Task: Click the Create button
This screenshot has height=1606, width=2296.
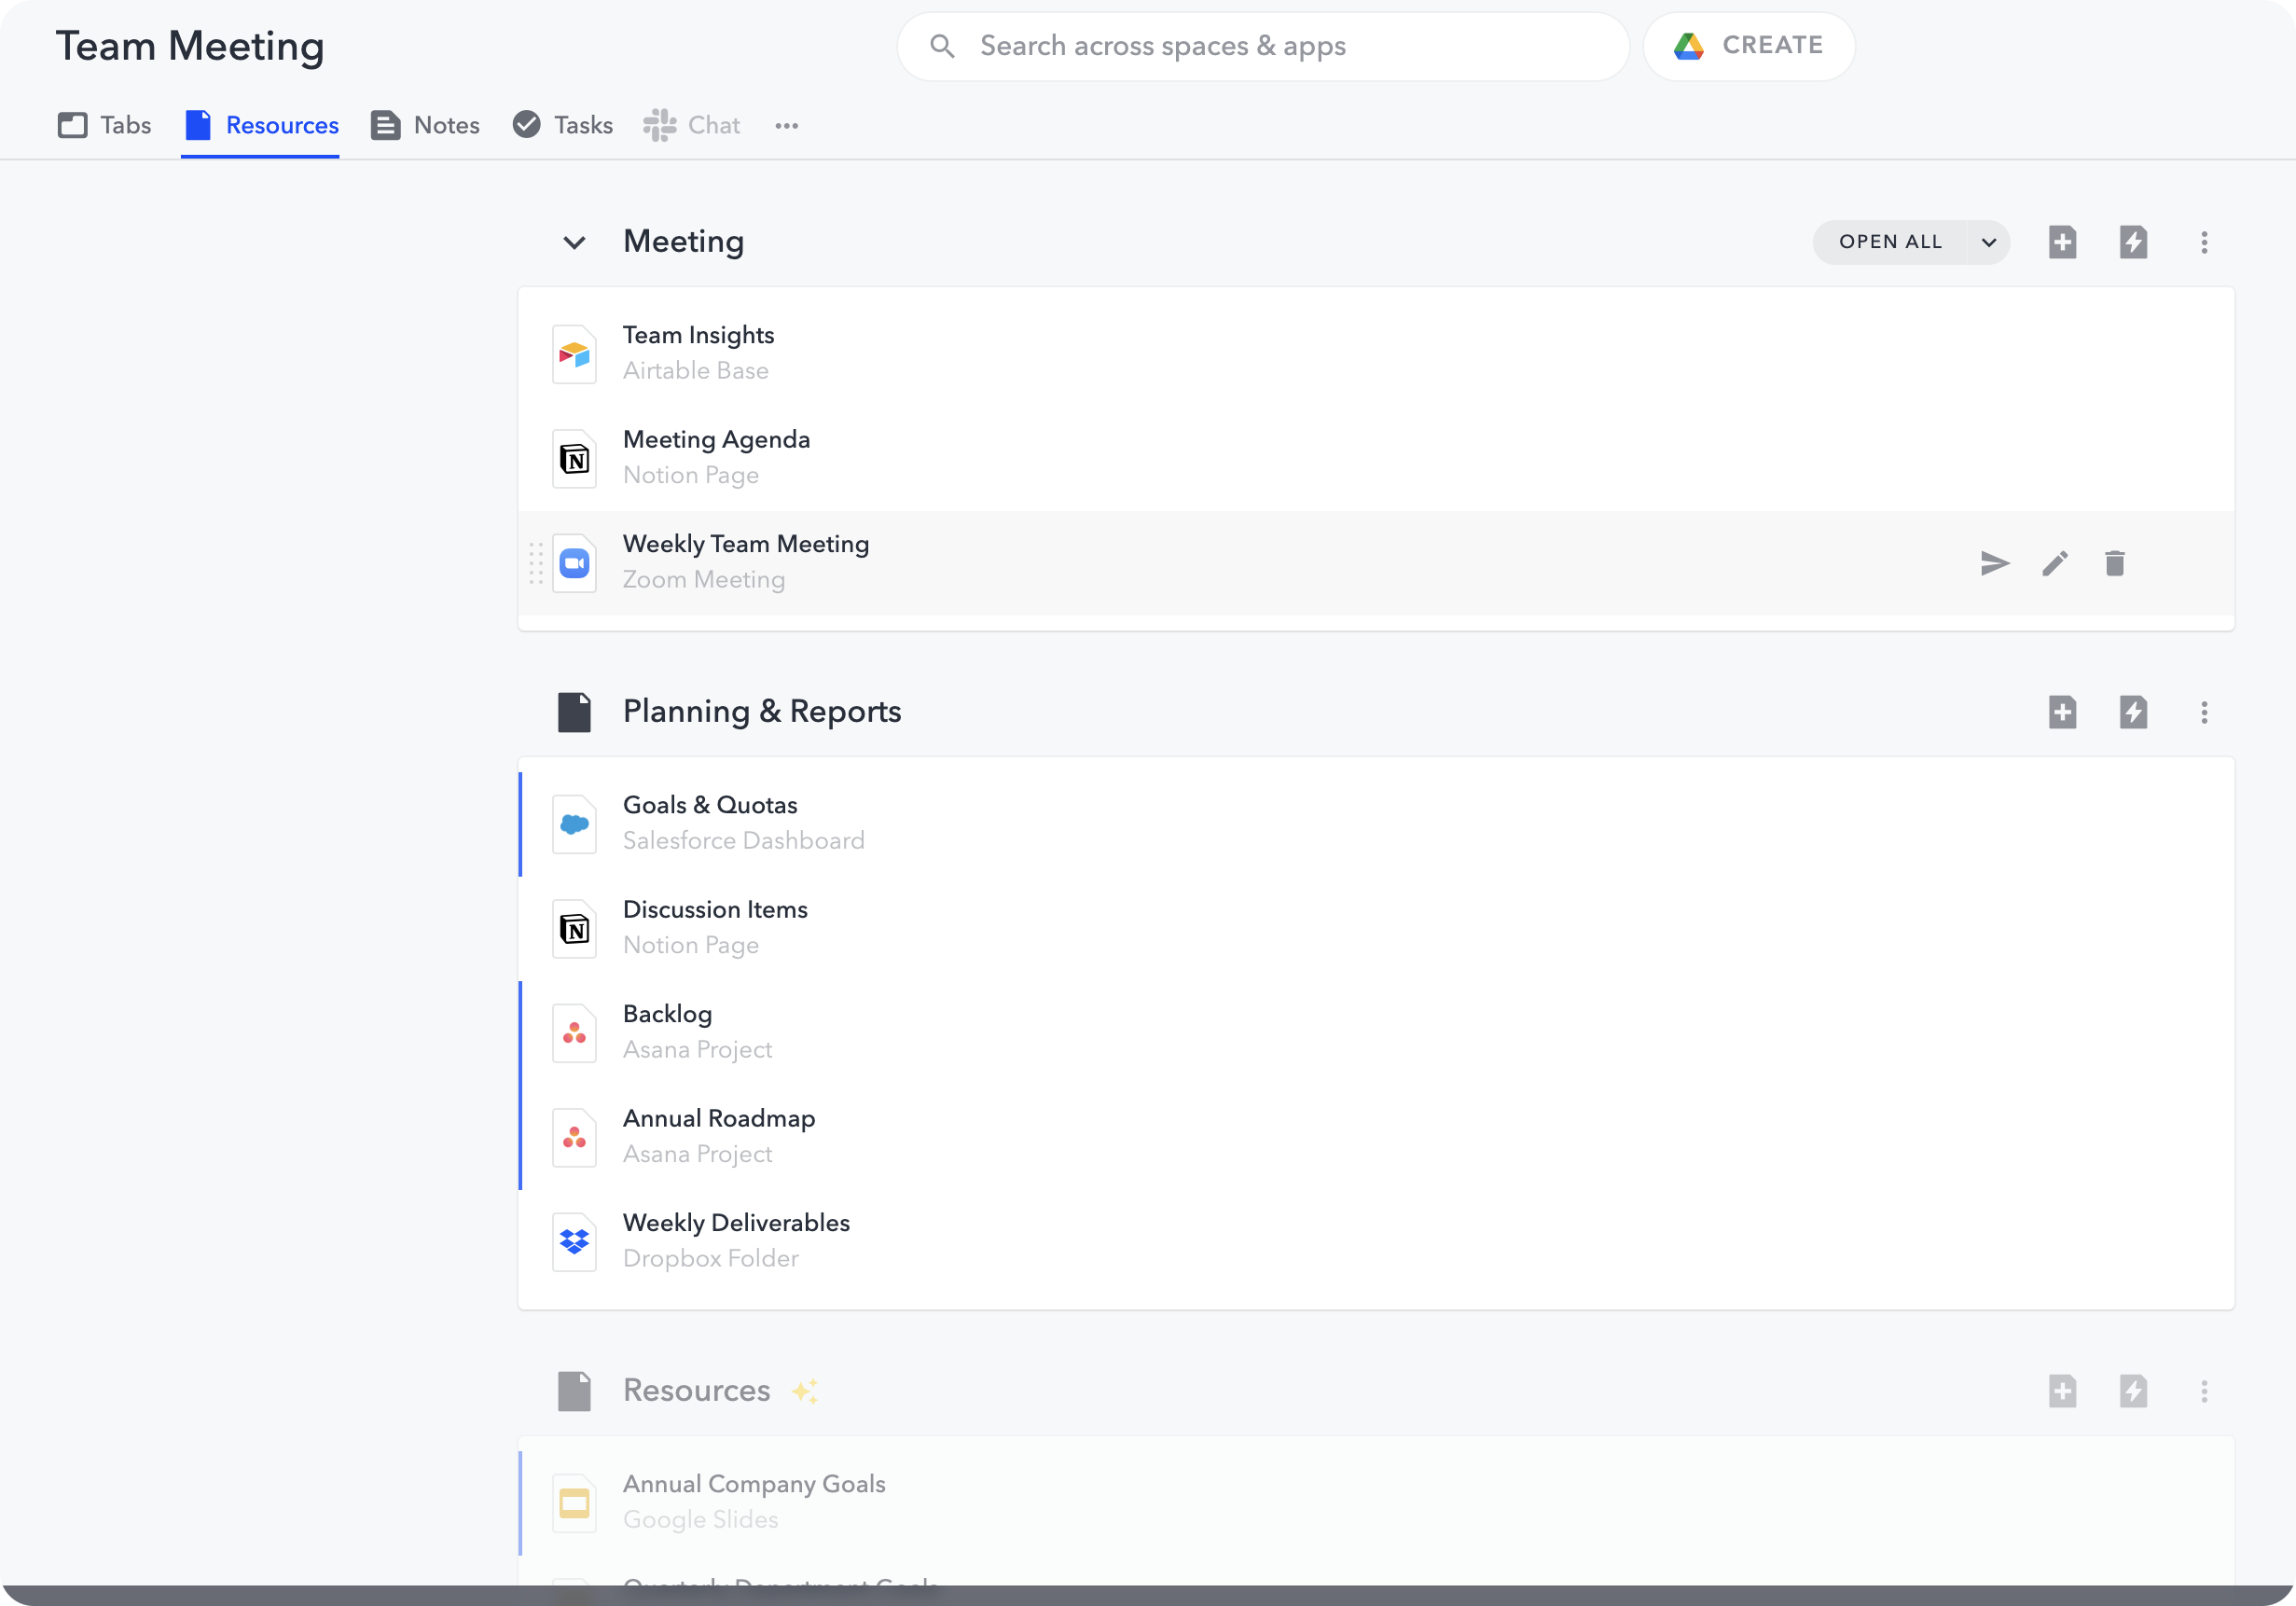Action: (1749, 46)
